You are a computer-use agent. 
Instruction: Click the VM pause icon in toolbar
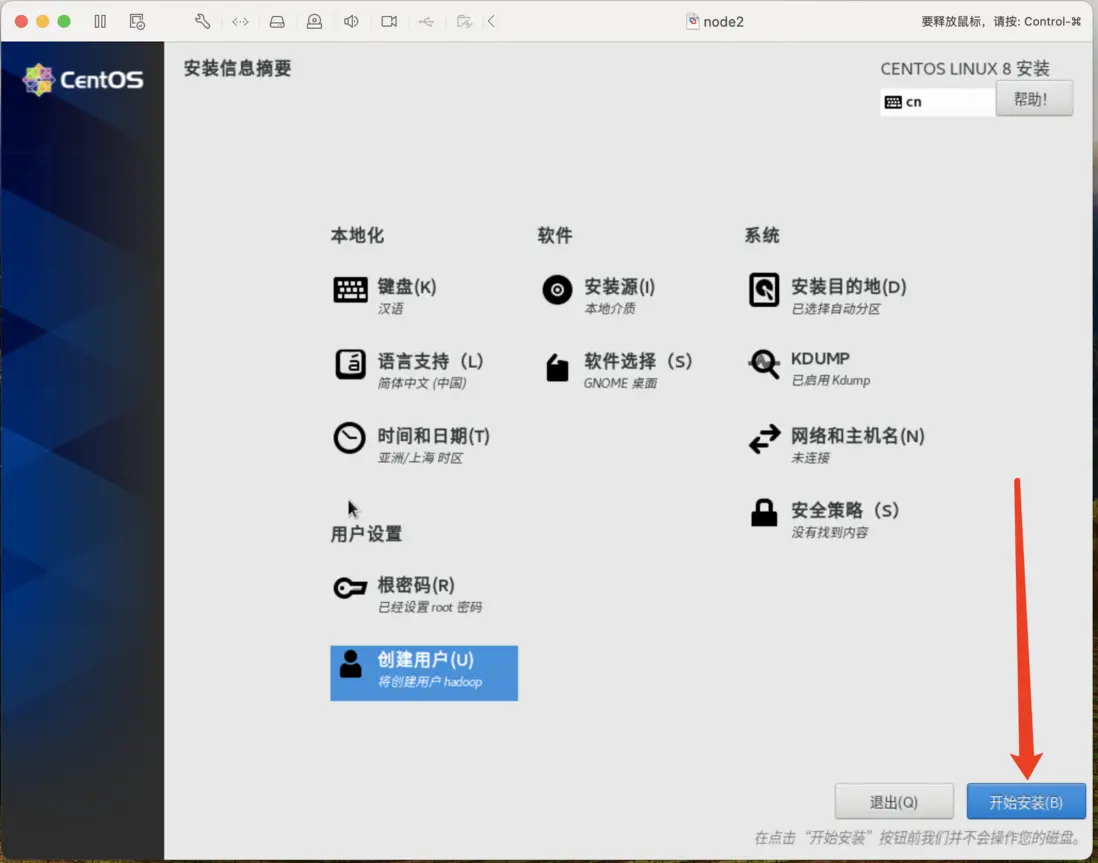(100, 22)
